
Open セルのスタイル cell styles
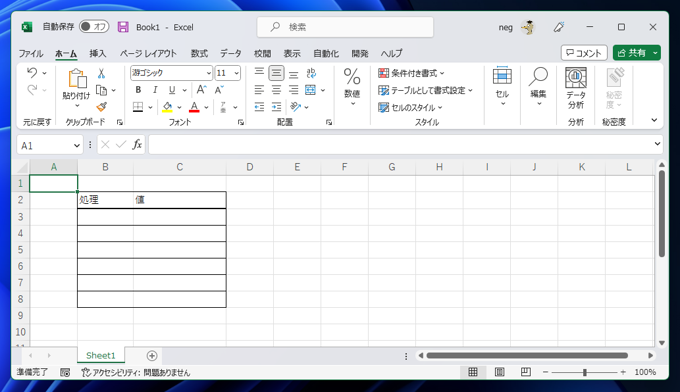click(x=410, y=107)
